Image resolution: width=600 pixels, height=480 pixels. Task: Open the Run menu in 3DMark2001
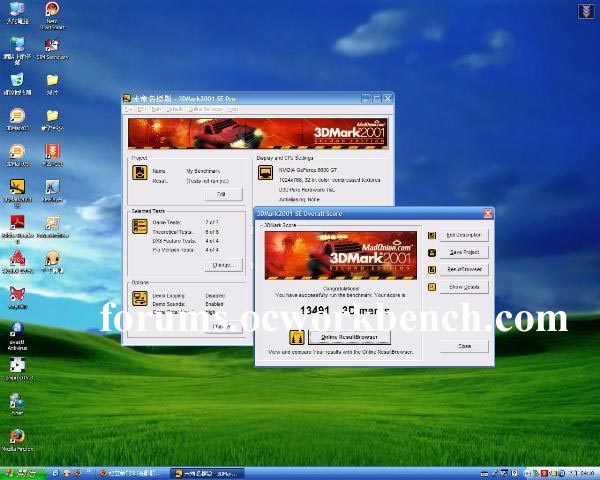pos(156,109)
